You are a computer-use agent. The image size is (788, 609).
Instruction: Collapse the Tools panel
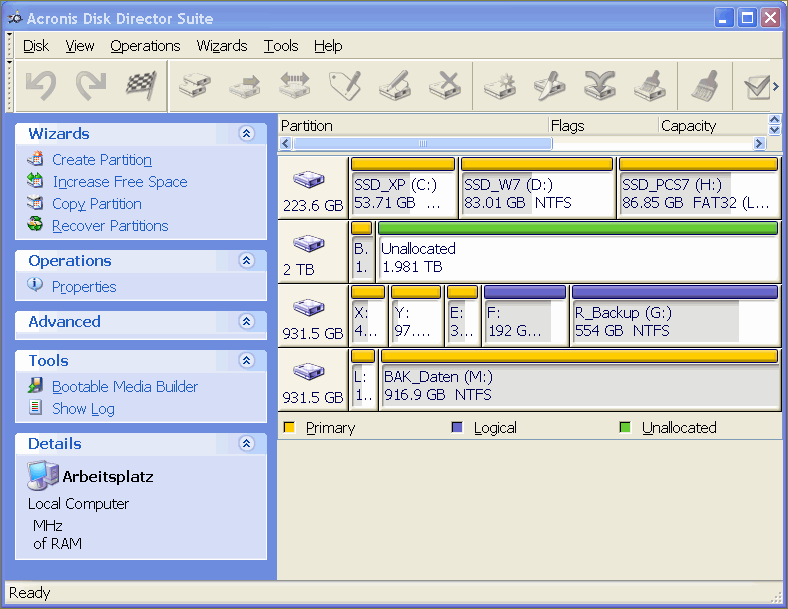pyautogui.click(x=246, y=360)
